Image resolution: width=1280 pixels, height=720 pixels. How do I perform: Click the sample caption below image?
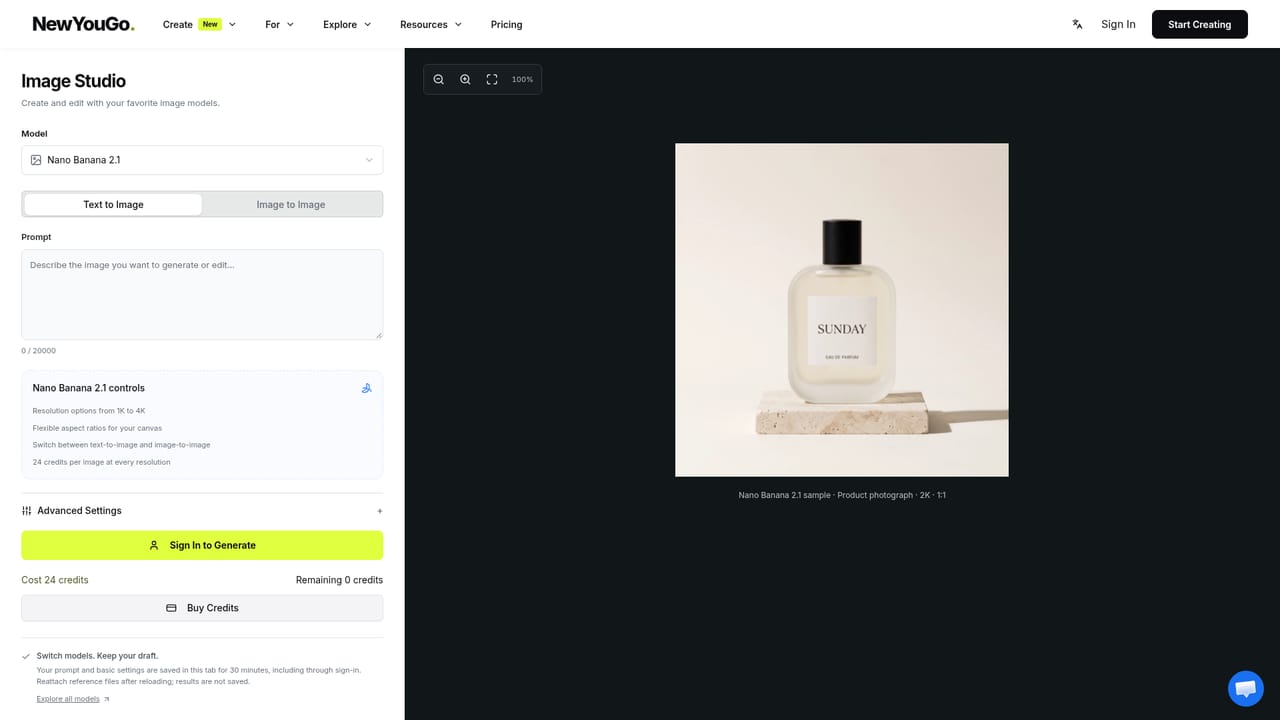[x=842, y=495]
